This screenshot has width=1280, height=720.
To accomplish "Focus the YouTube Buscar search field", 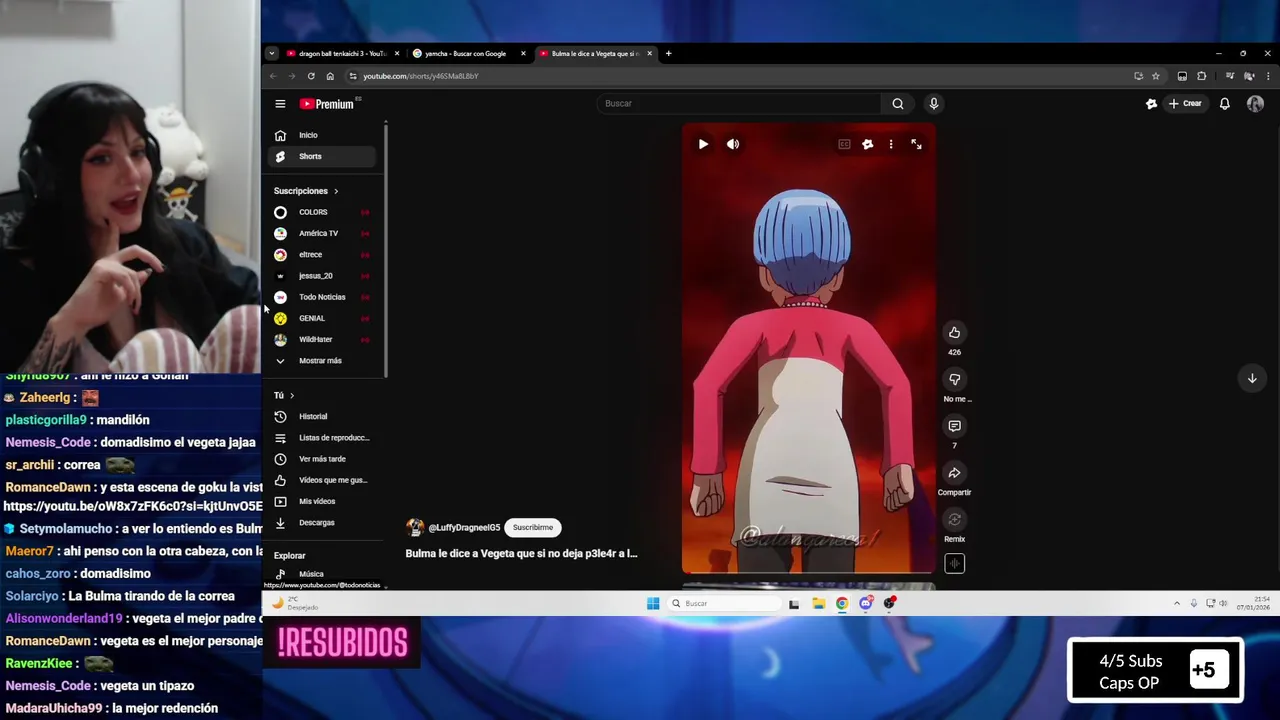I will pyautogui.click(x=738, y=104).
